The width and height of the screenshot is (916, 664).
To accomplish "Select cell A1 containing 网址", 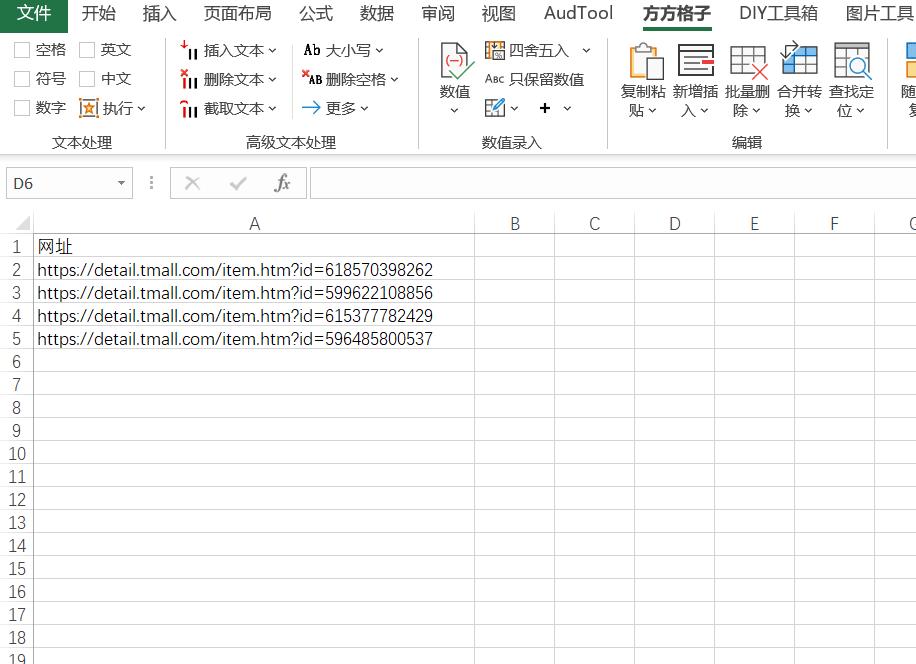I will tap(254, 246).
